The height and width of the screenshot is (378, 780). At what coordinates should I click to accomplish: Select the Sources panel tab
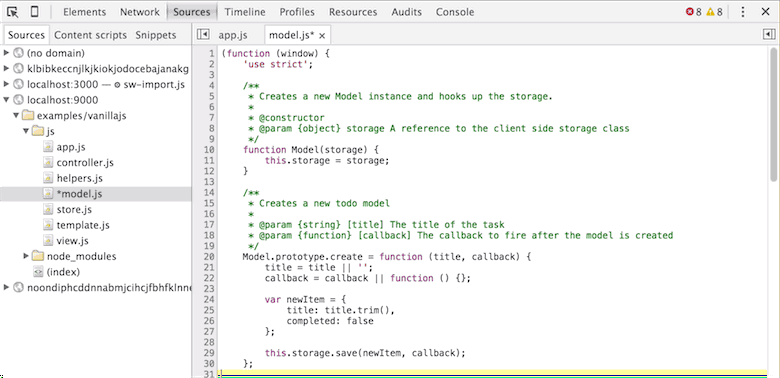192,12
